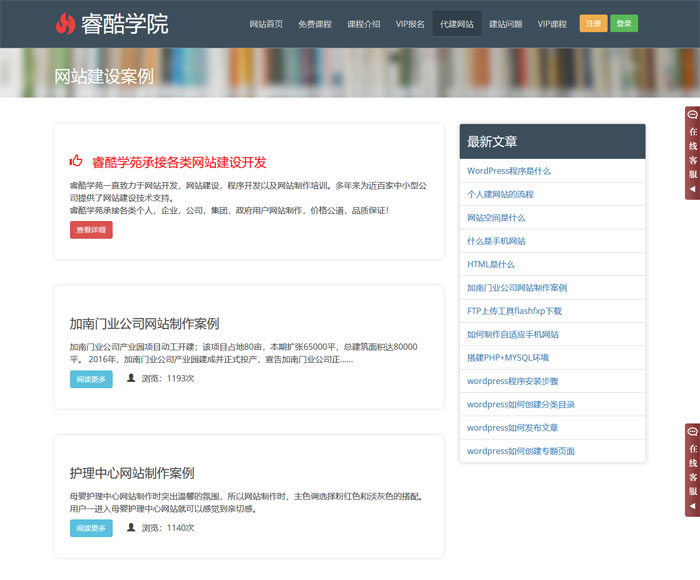Screen dimensions: 700x580
Task: Go to VIP课程 nav item
Action: [x=552, y=24]
